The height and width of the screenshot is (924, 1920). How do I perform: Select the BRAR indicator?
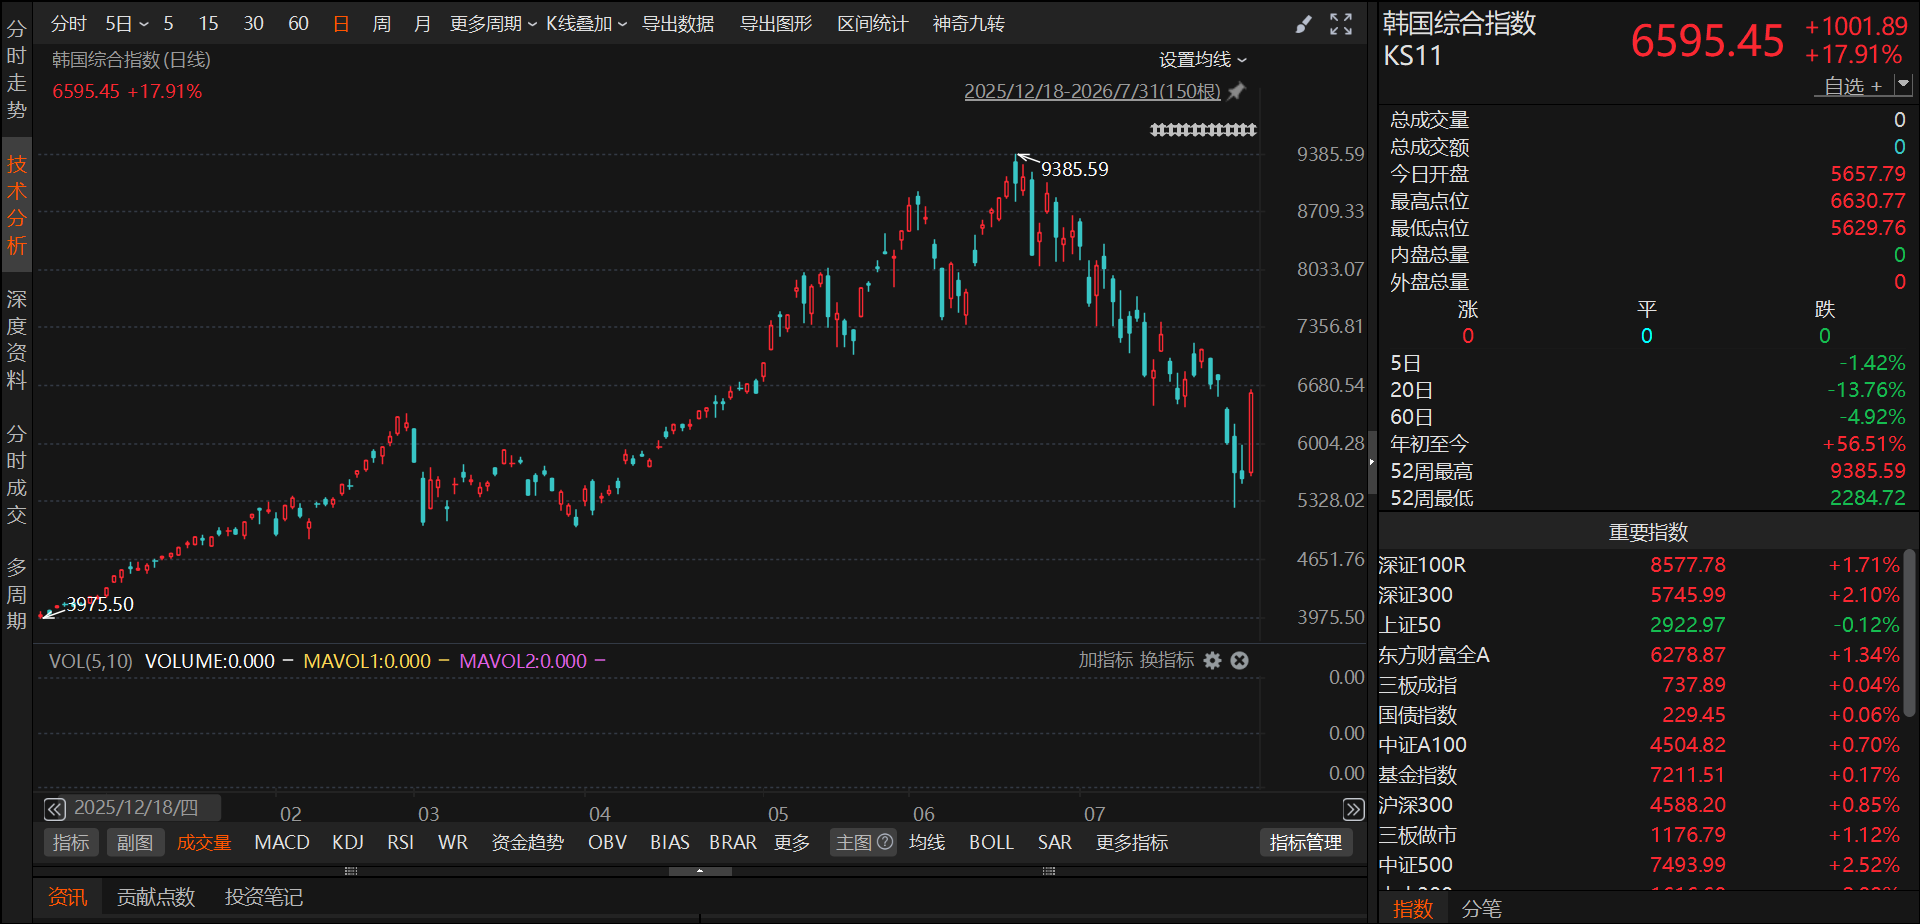(733, 842)
